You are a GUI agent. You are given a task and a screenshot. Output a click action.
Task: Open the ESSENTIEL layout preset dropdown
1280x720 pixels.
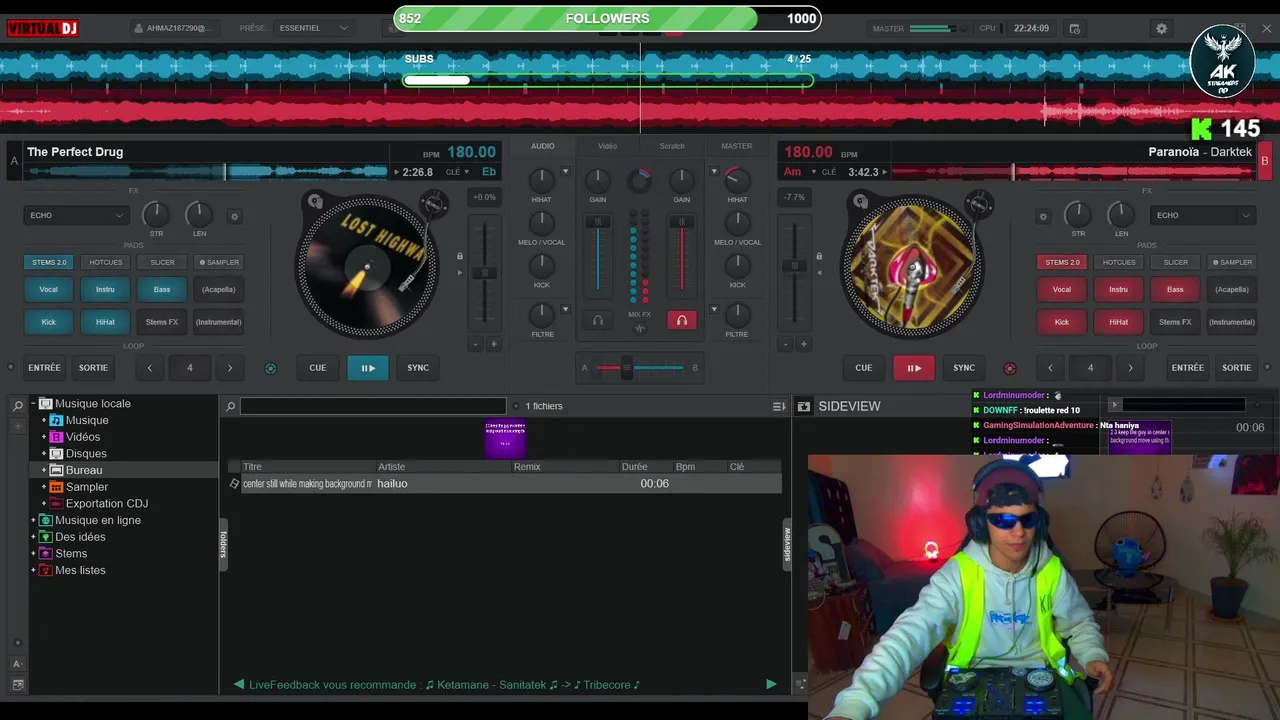click(313, 28)
